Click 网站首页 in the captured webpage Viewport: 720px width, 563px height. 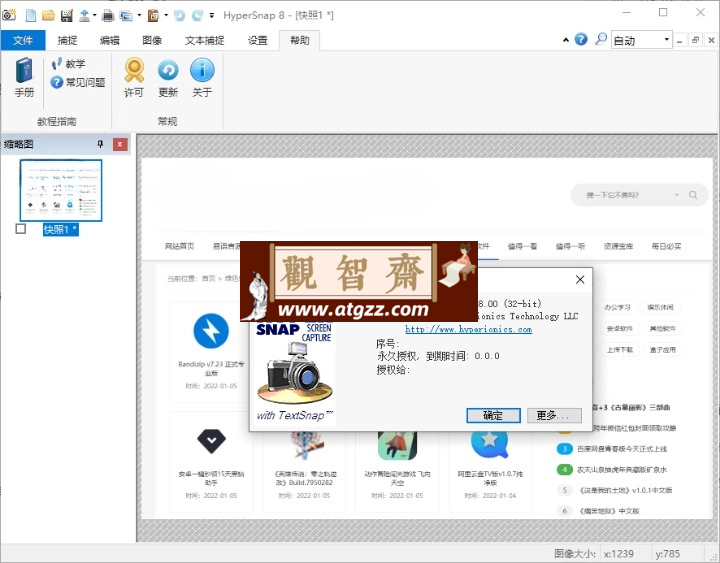(x=180, y=247)
